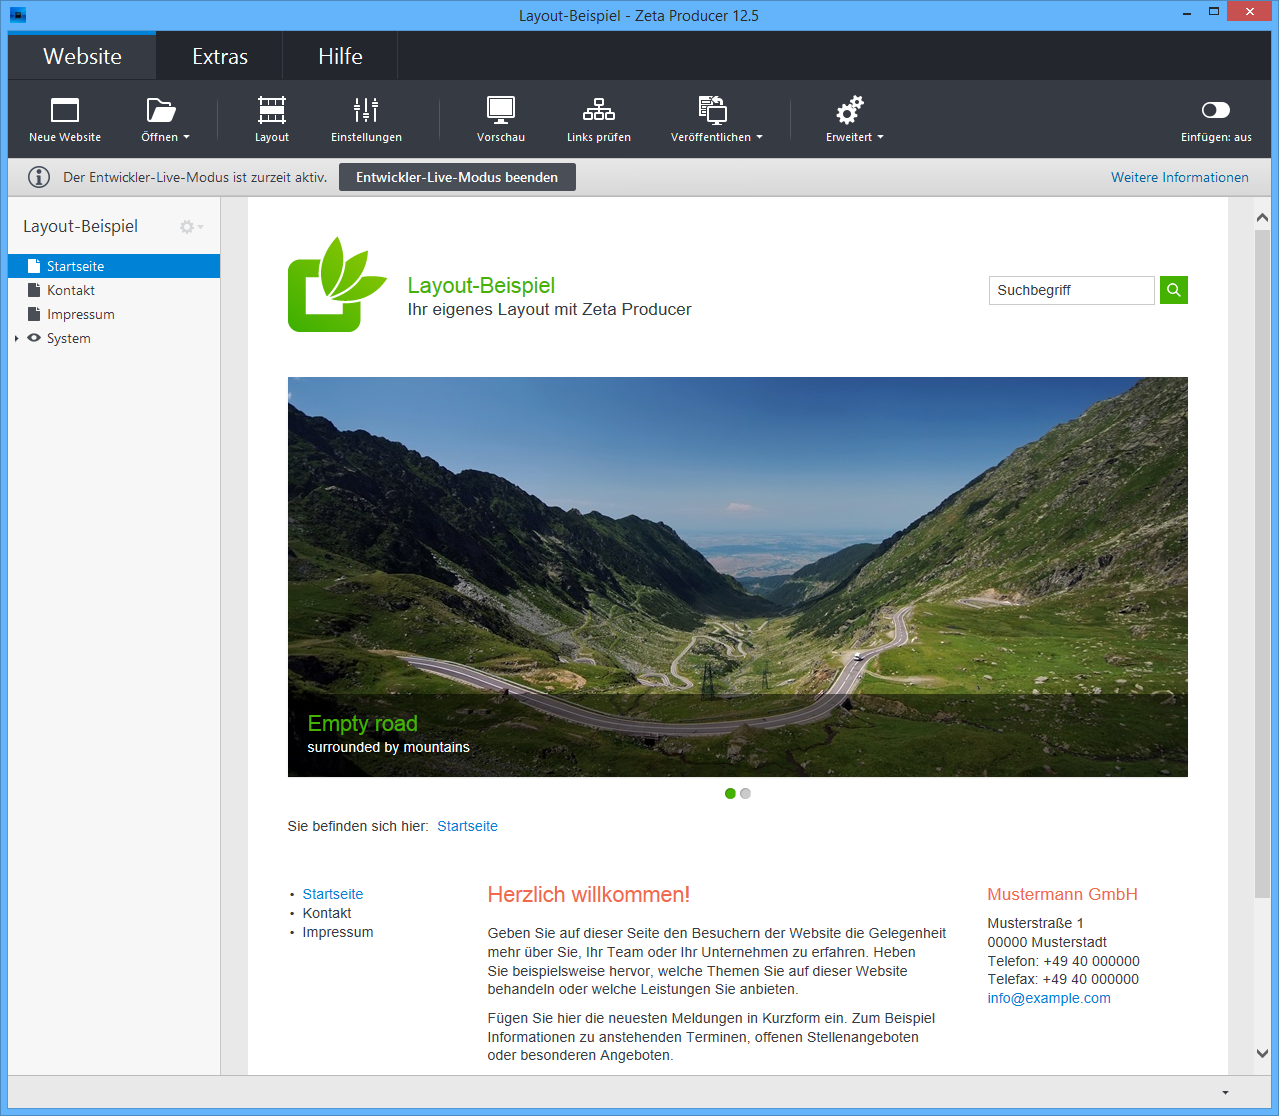Open the Weitere Informationen link
The image size is (1279, 1116).
tap(1179, 177)
